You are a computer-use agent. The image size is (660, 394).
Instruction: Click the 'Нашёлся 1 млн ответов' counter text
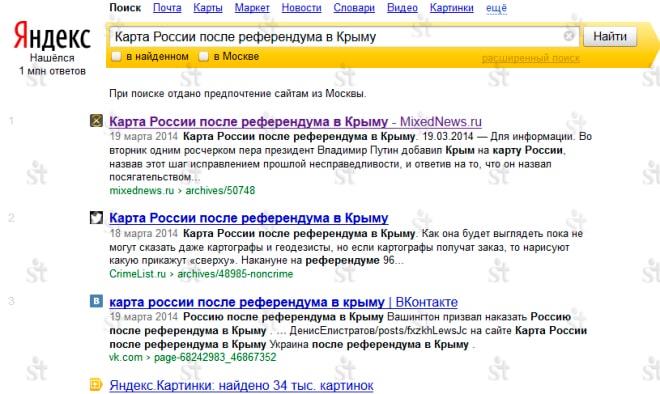point(52,64)
